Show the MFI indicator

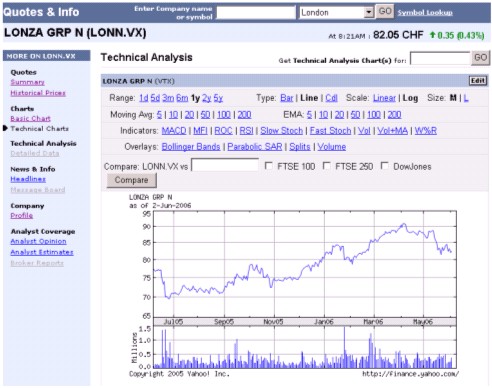[200, 131]
